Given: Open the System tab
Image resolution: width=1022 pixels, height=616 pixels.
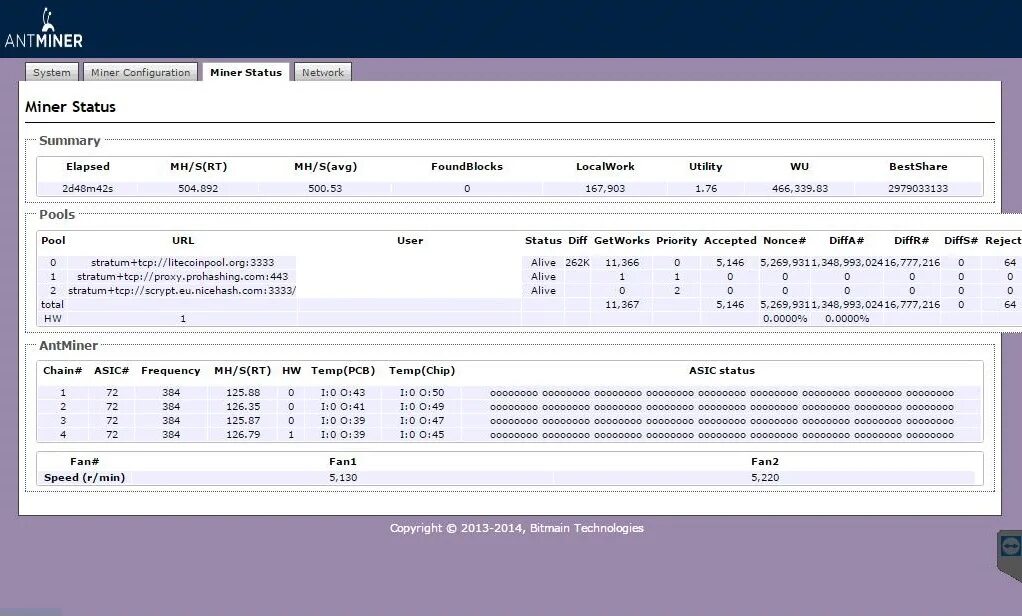Looking at the screenshot, I should click(x=51, y=72).
